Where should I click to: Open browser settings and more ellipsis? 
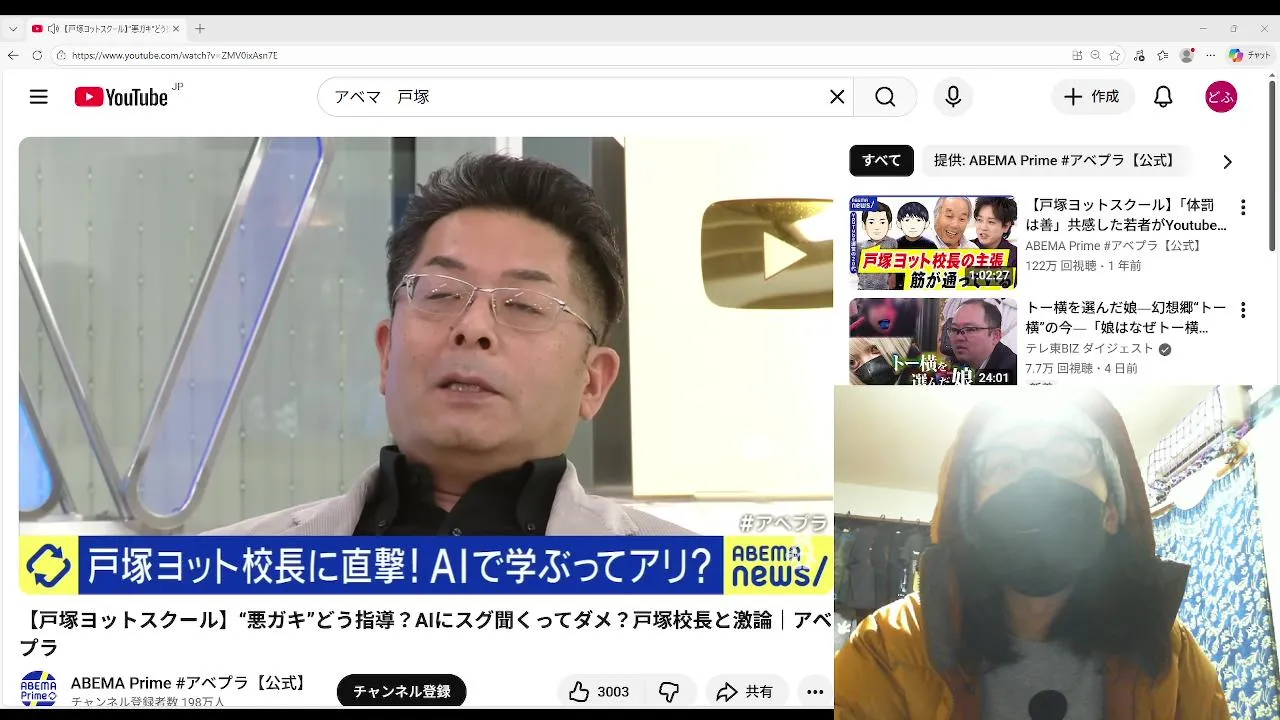click(1210, 55)
